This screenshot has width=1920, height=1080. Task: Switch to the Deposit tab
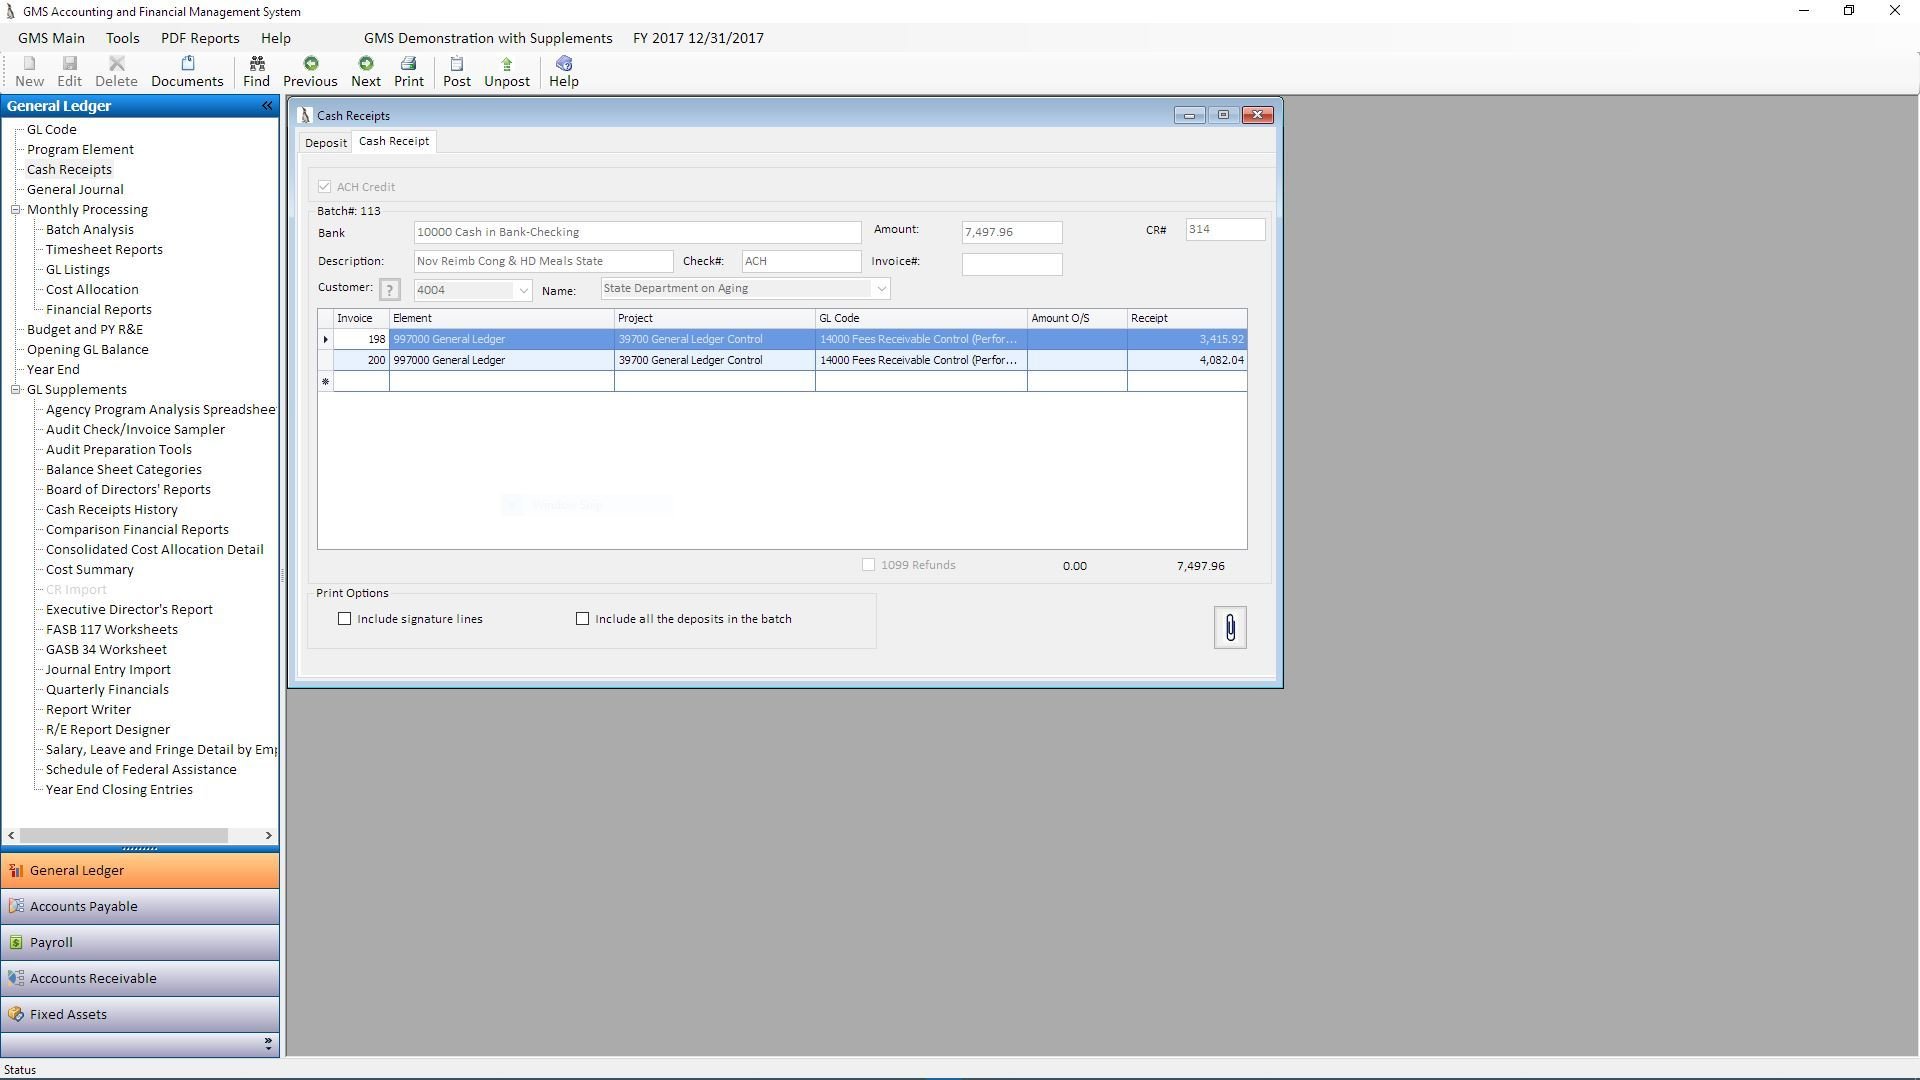(326, 143)
